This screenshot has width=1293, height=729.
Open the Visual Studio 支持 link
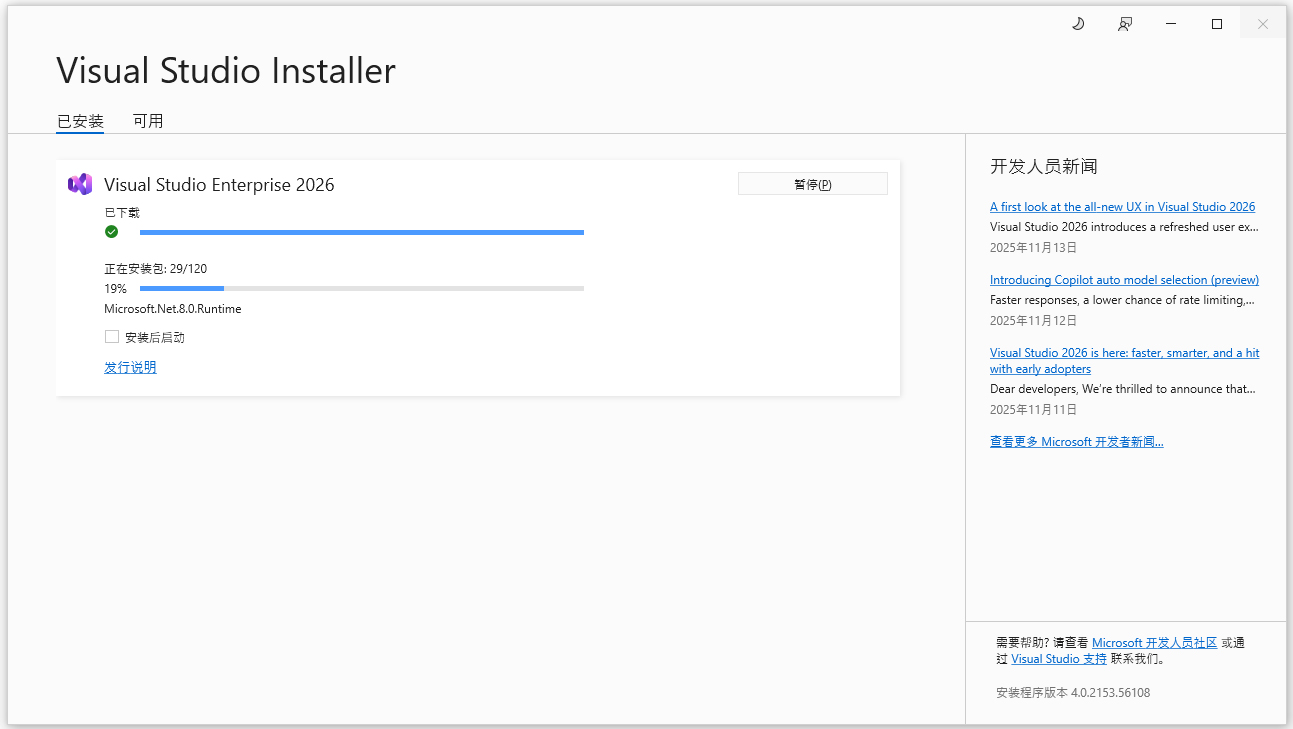tap(1059, 659)
